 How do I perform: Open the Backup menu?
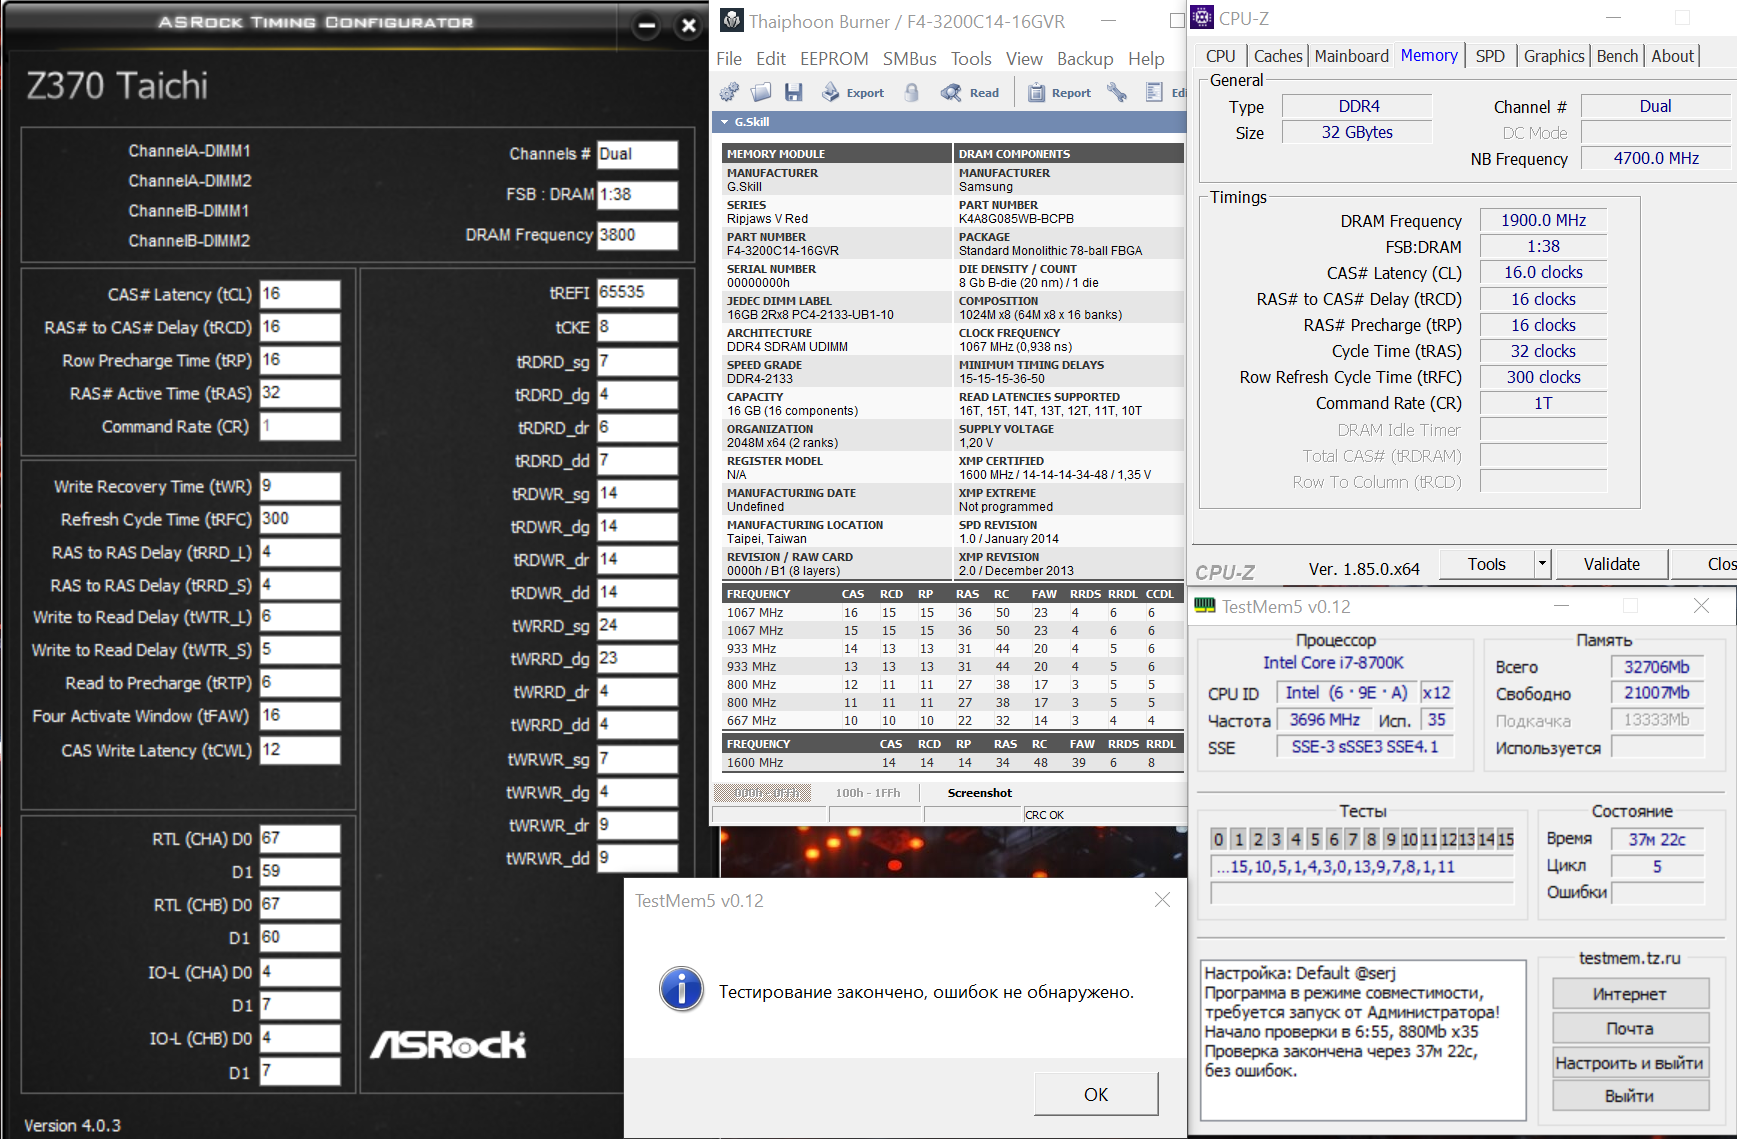point(1085,59)
